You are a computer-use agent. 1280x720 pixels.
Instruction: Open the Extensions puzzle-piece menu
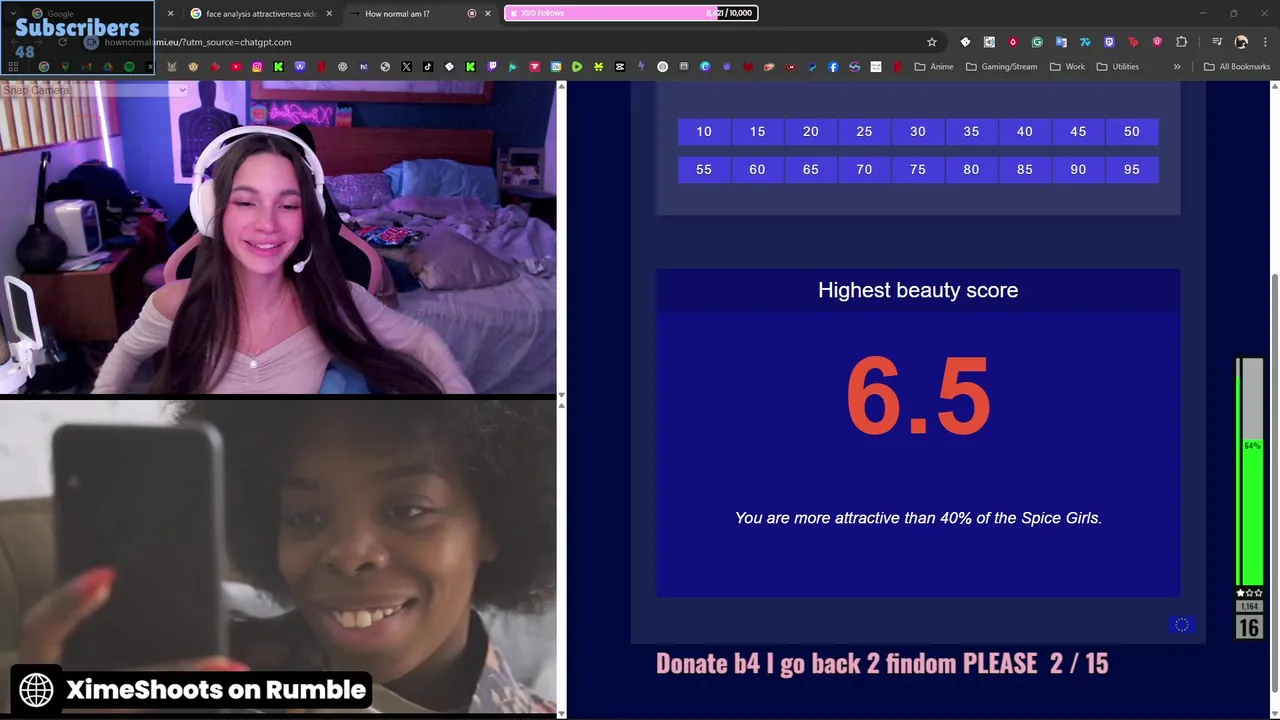1182,42
